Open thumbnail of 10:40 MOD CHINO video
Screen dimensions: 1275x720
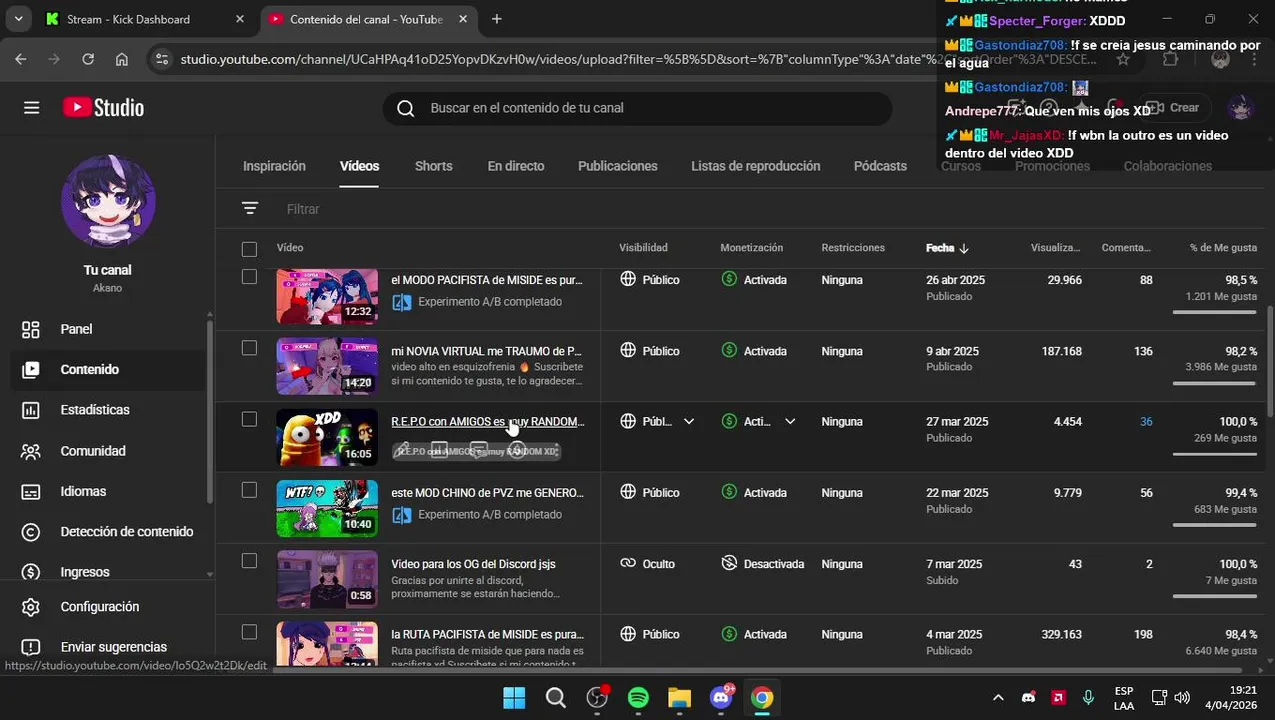point(327,509)
